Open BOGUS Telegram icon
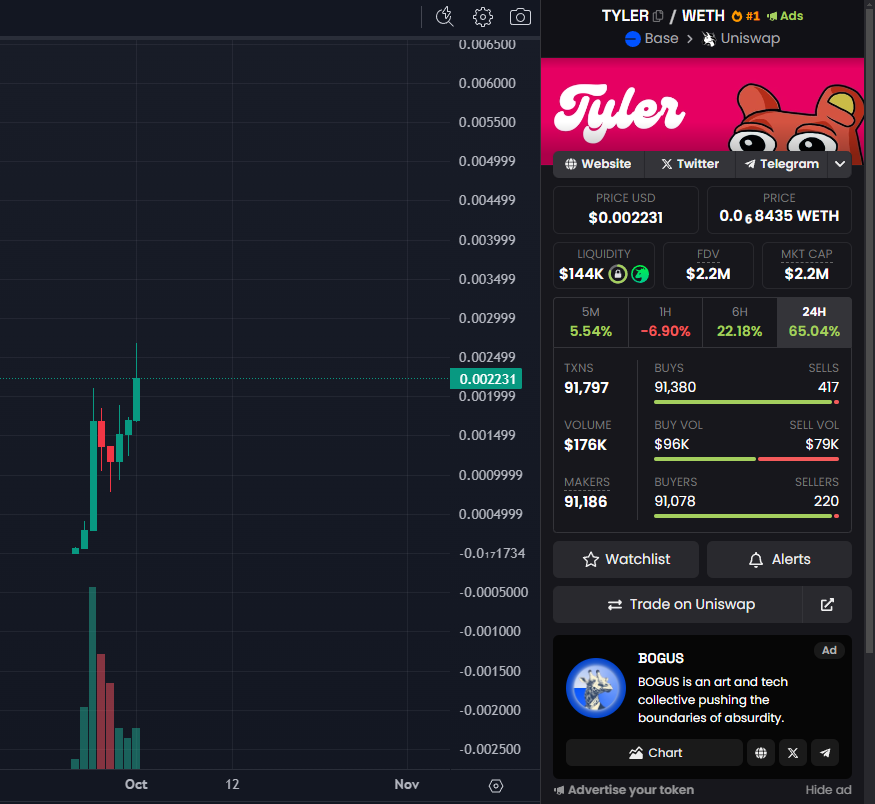Screen dimensions: 875x804 (825, 753)
